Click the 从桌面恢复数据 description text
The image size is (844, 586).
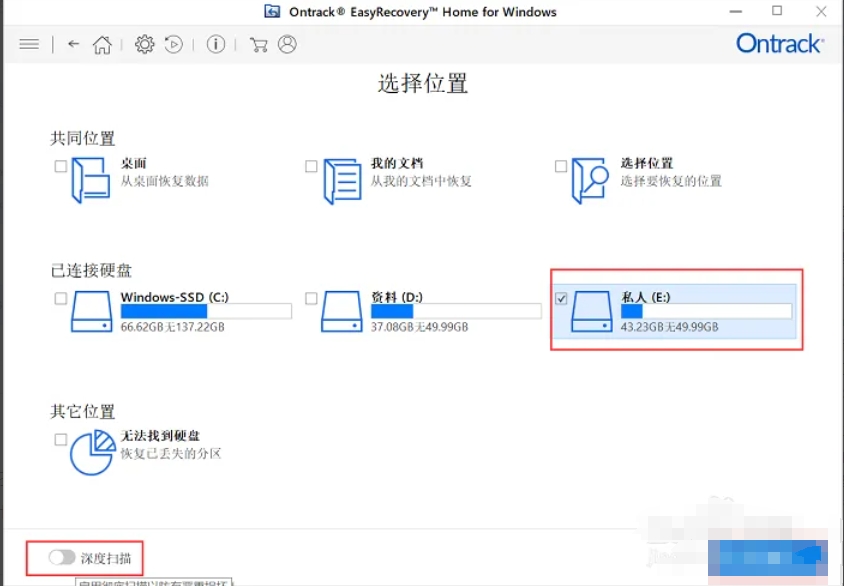(164, 181)
